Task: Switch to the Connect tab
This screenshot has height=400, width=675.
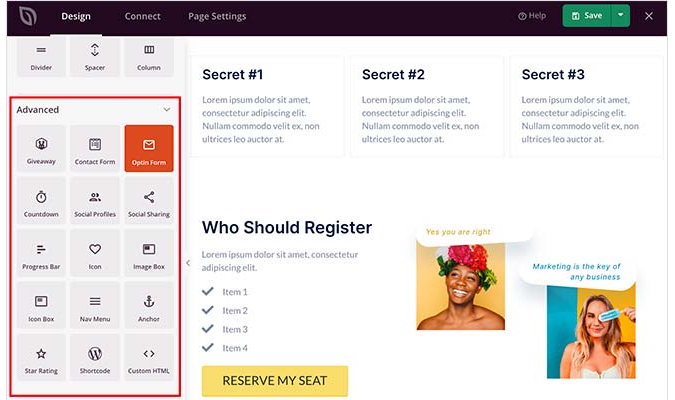Action: 142,16
